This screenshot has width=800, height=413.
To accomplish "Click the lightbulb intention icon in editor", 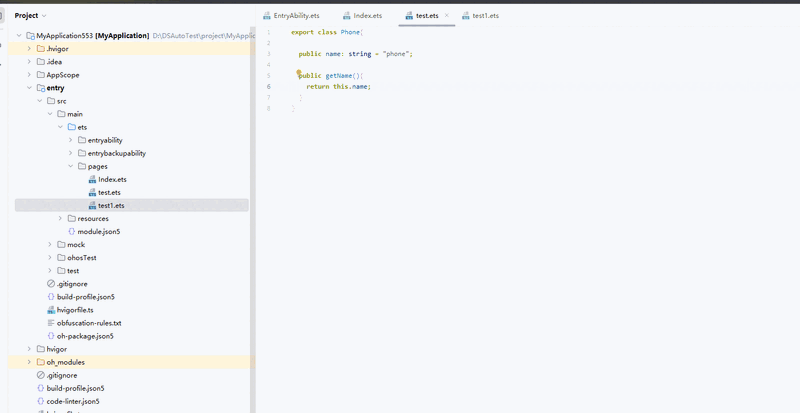I will point(298,74).
